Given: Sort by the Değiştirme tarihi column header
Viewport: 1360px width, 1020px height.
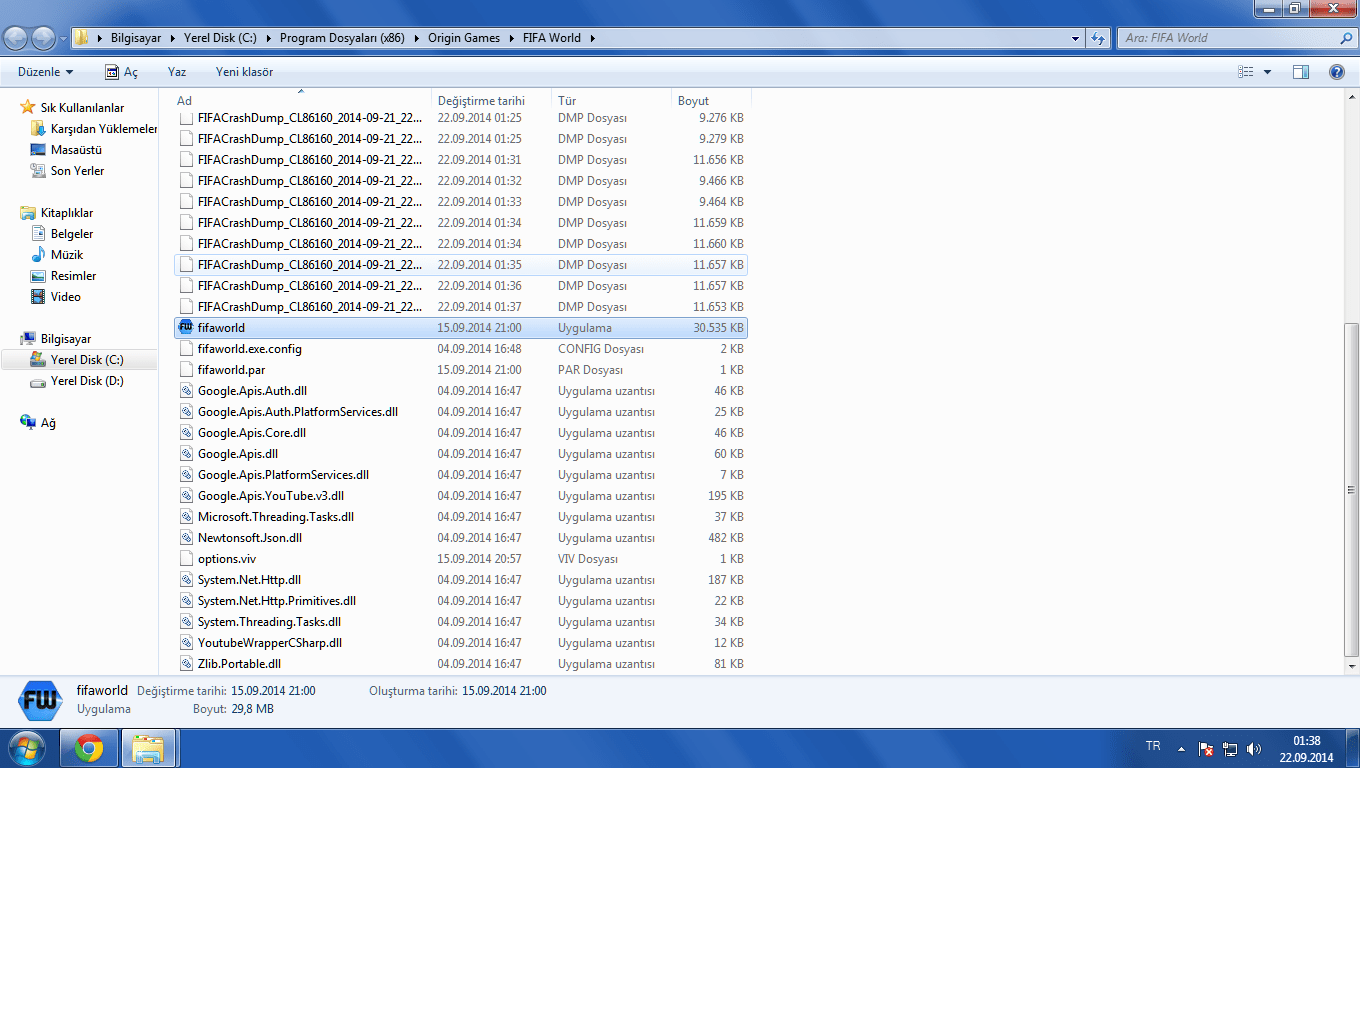Looking at the screenshot, I should [492, 100].
